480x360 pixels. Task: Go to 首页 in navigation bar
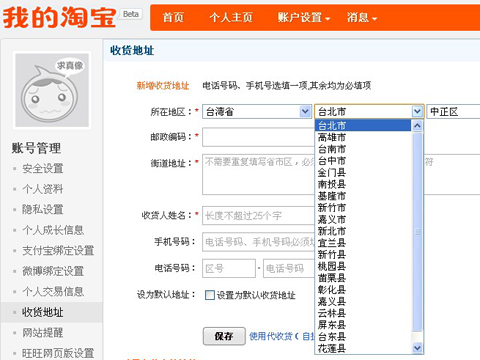pos(173,17)
